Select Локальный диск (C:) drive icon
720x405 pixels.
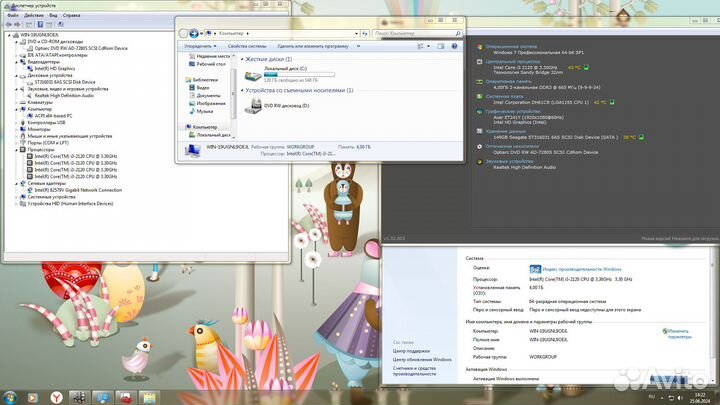click(253, 75)
